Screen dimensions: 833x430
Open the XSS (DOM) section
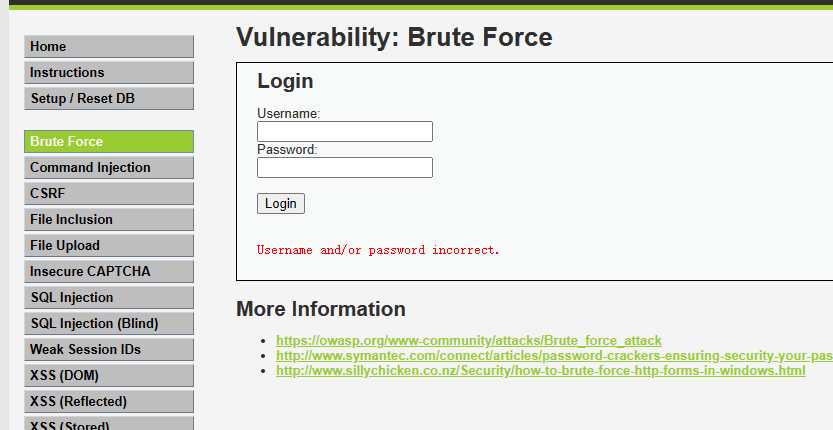108,376
